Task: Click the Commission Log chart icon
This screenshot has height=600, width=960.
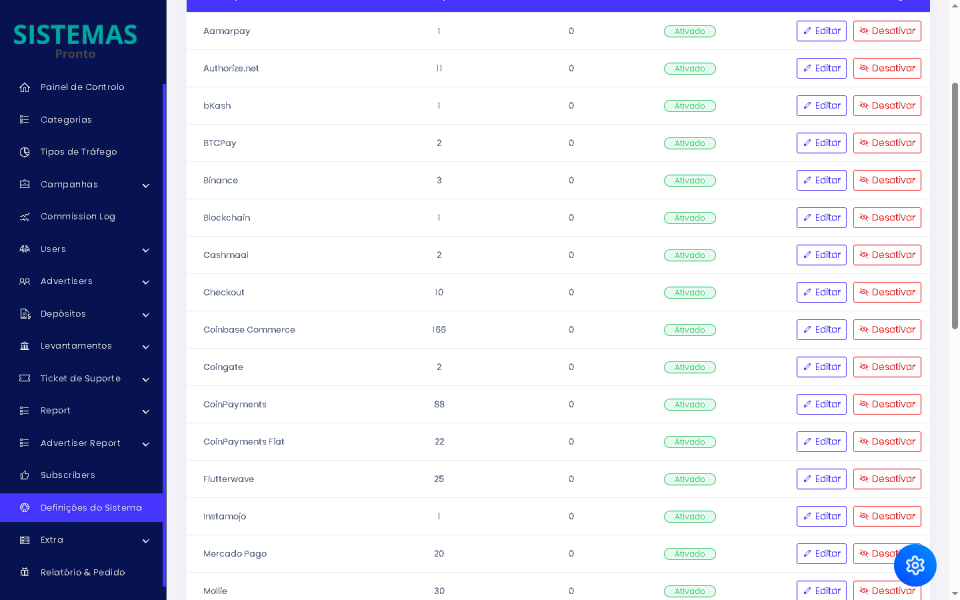Action: point(25,217)
